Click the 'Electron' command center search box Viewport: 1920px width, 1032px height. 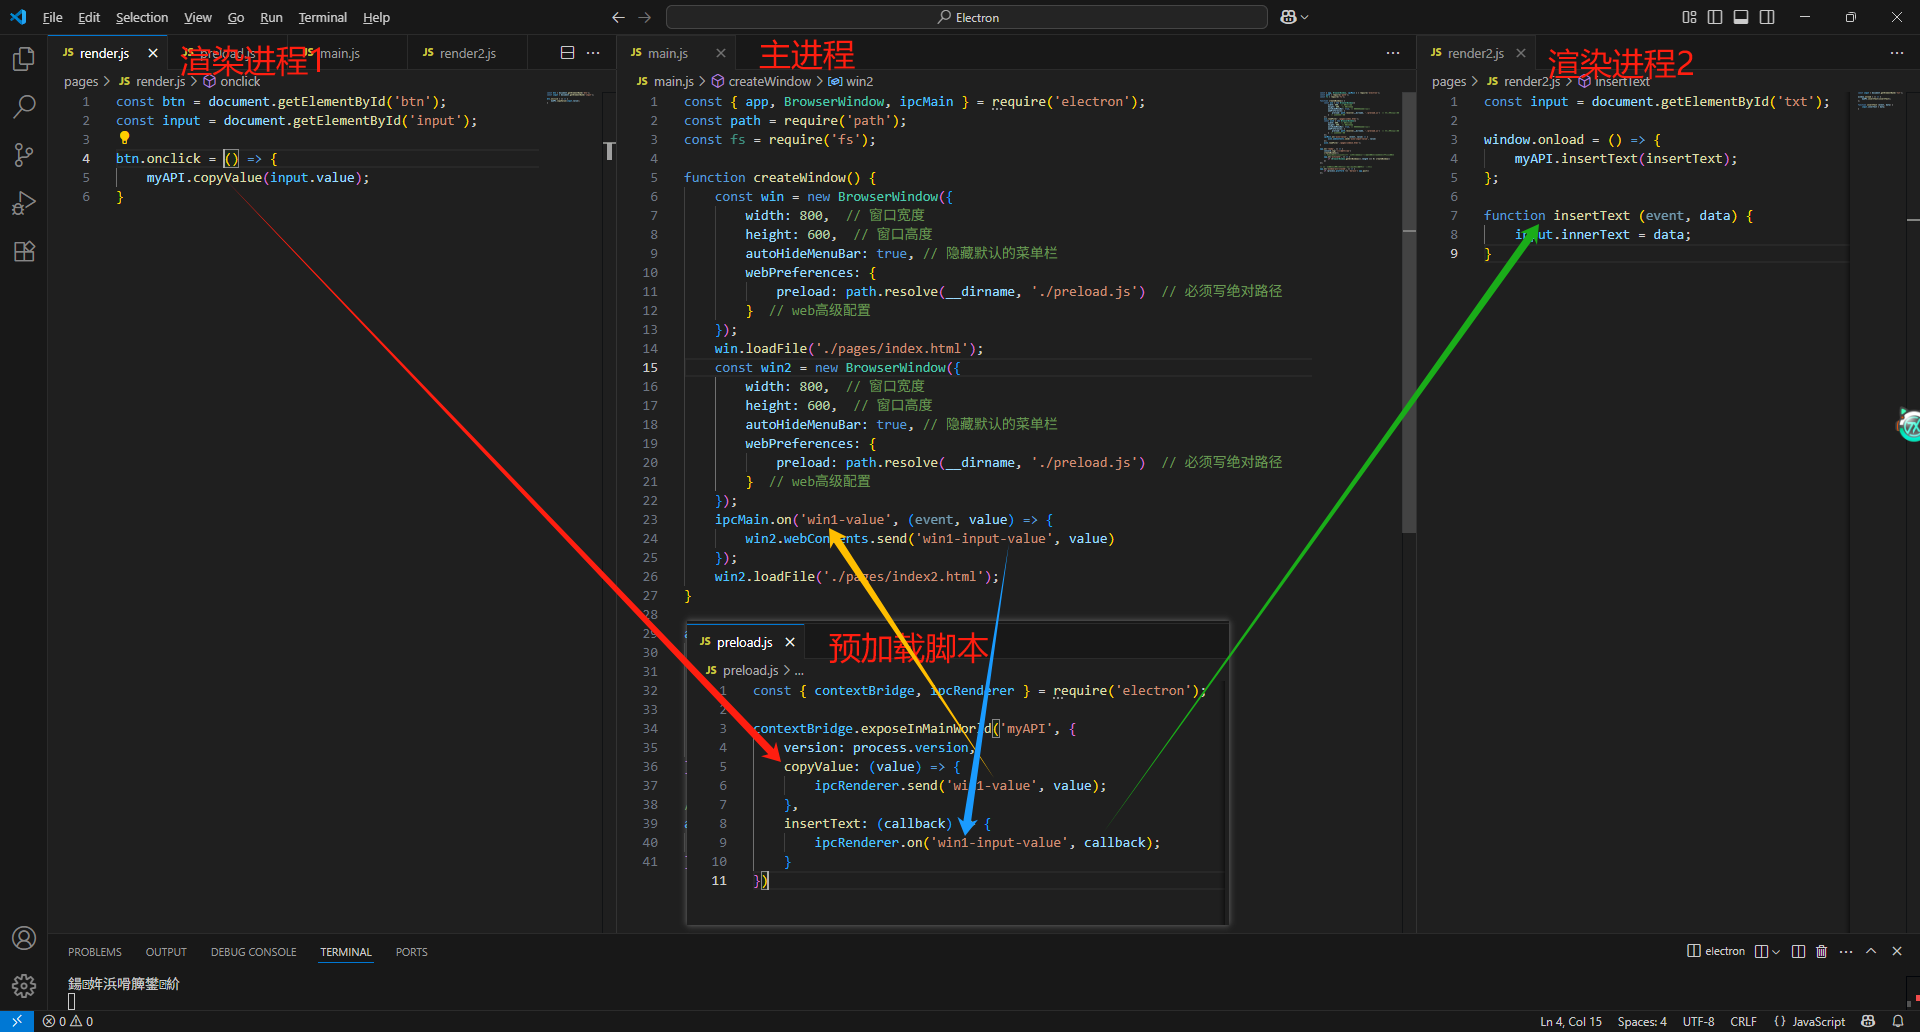(x=966, y=17)
